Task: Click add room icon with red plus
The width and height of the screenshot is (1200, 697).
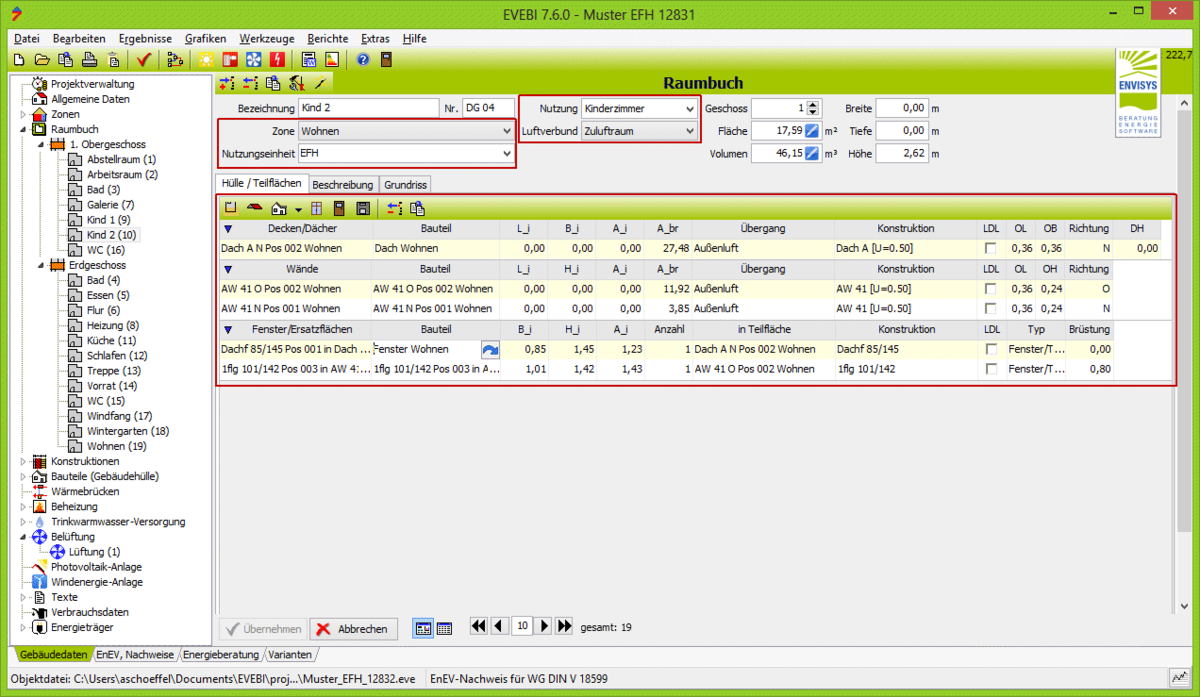Action: click(228, 83)
